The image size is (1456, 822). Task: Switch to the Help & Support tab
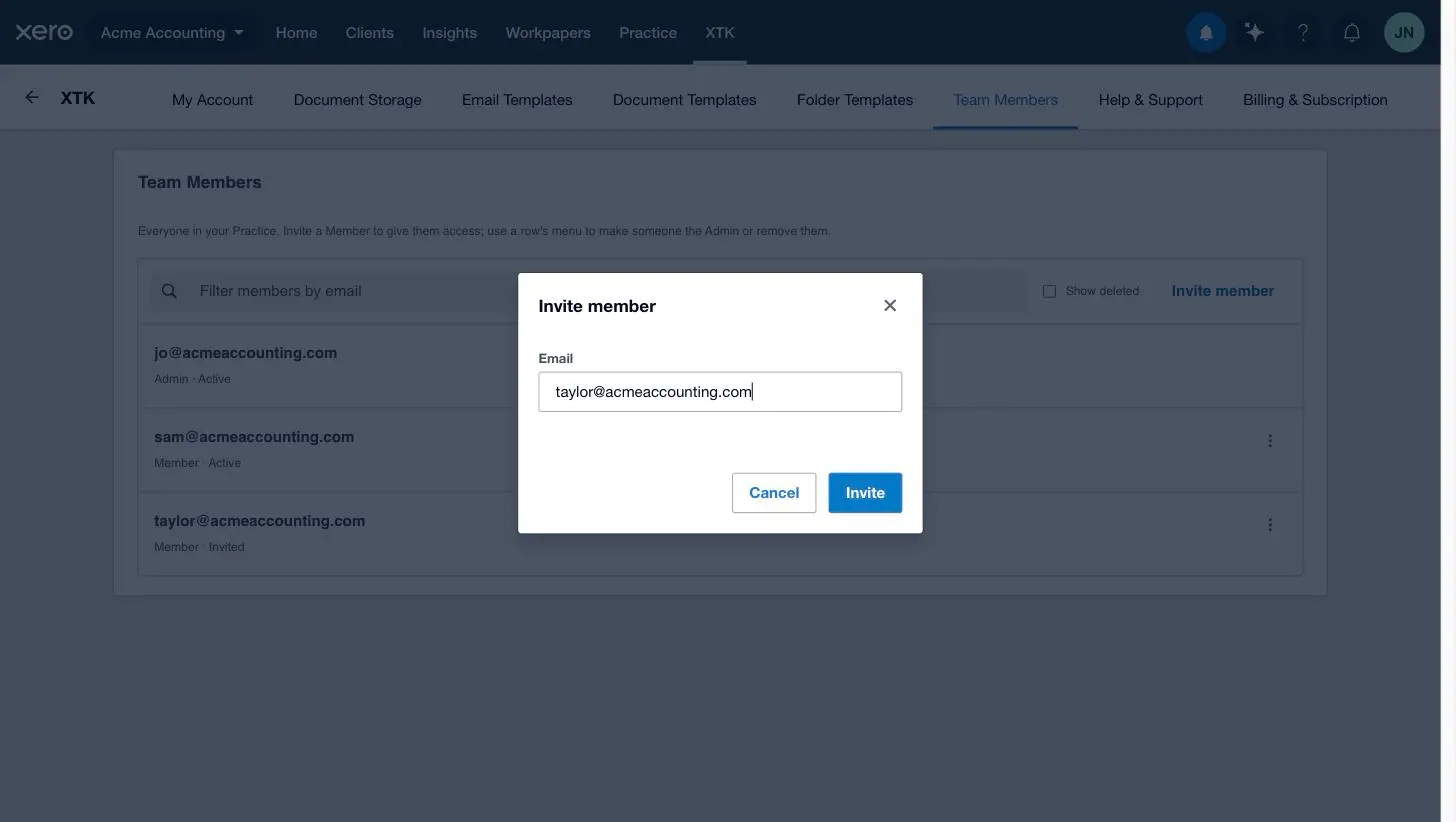[1151, 100]
